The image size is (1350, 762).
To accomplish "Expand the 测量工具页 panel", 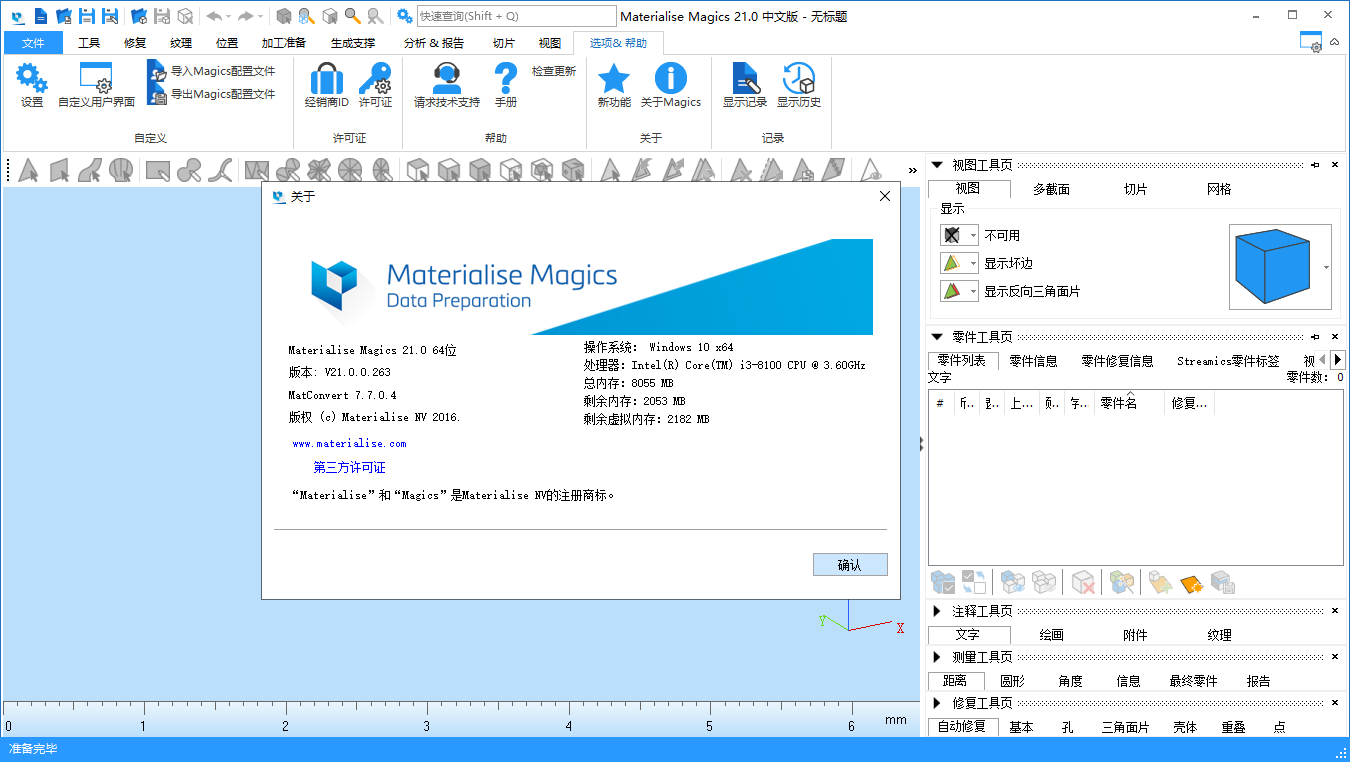I will tap(937, 657).
